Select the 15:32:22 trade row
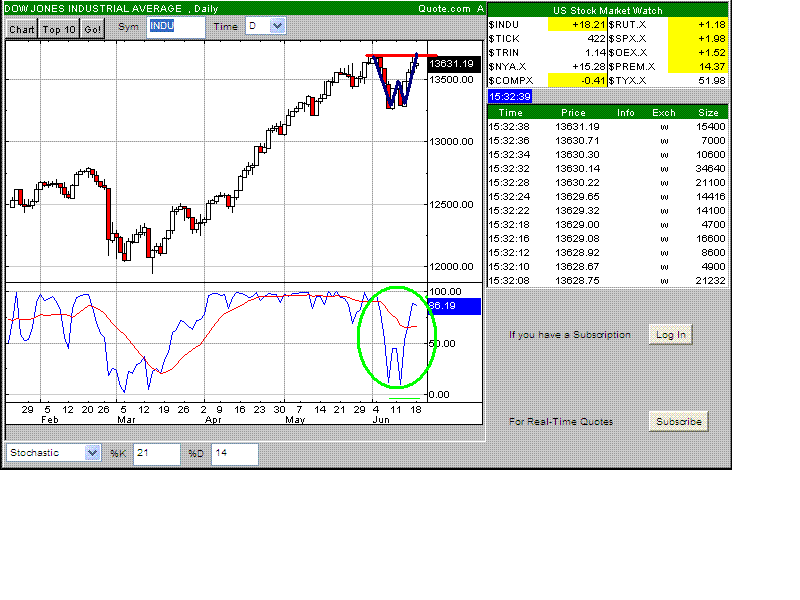800x600 pixels. coord(607,211)
